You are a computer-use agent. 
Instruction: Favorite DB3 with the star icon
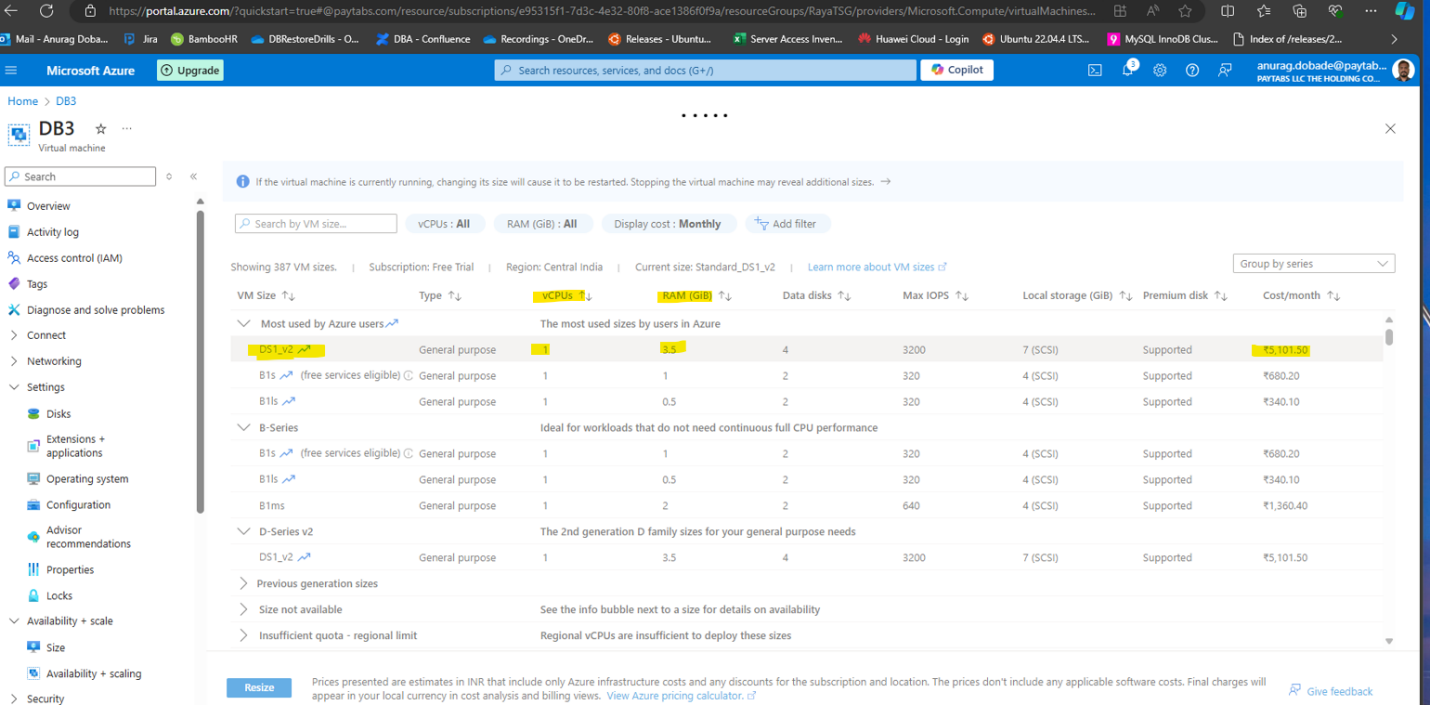100,129
